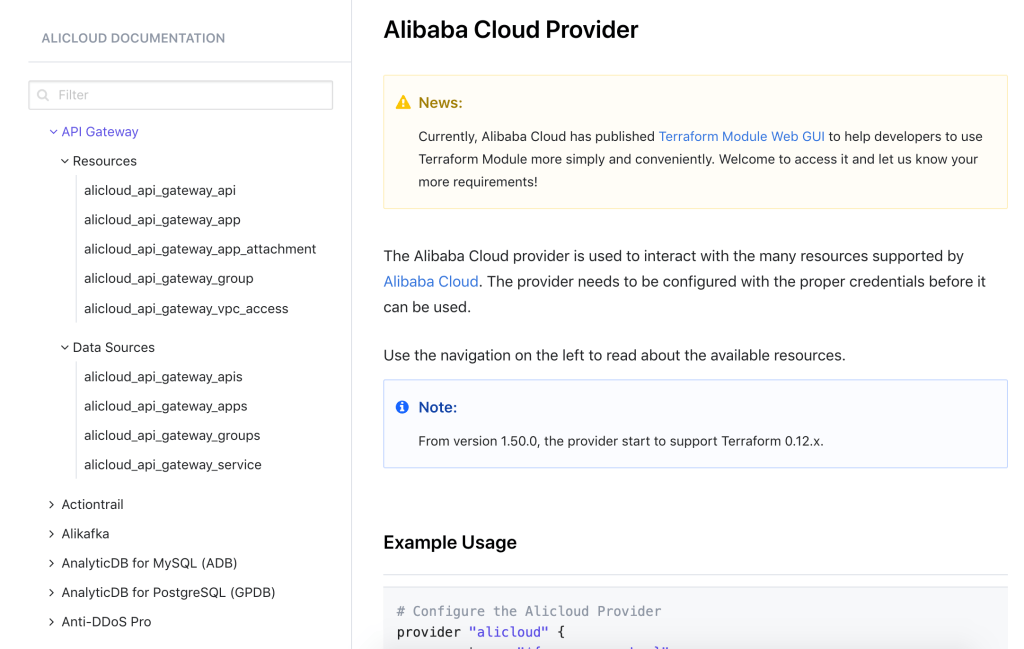
Task: Select alicloud_api_gateway_app_attachment in sidebar
Action: pos(200,249)
